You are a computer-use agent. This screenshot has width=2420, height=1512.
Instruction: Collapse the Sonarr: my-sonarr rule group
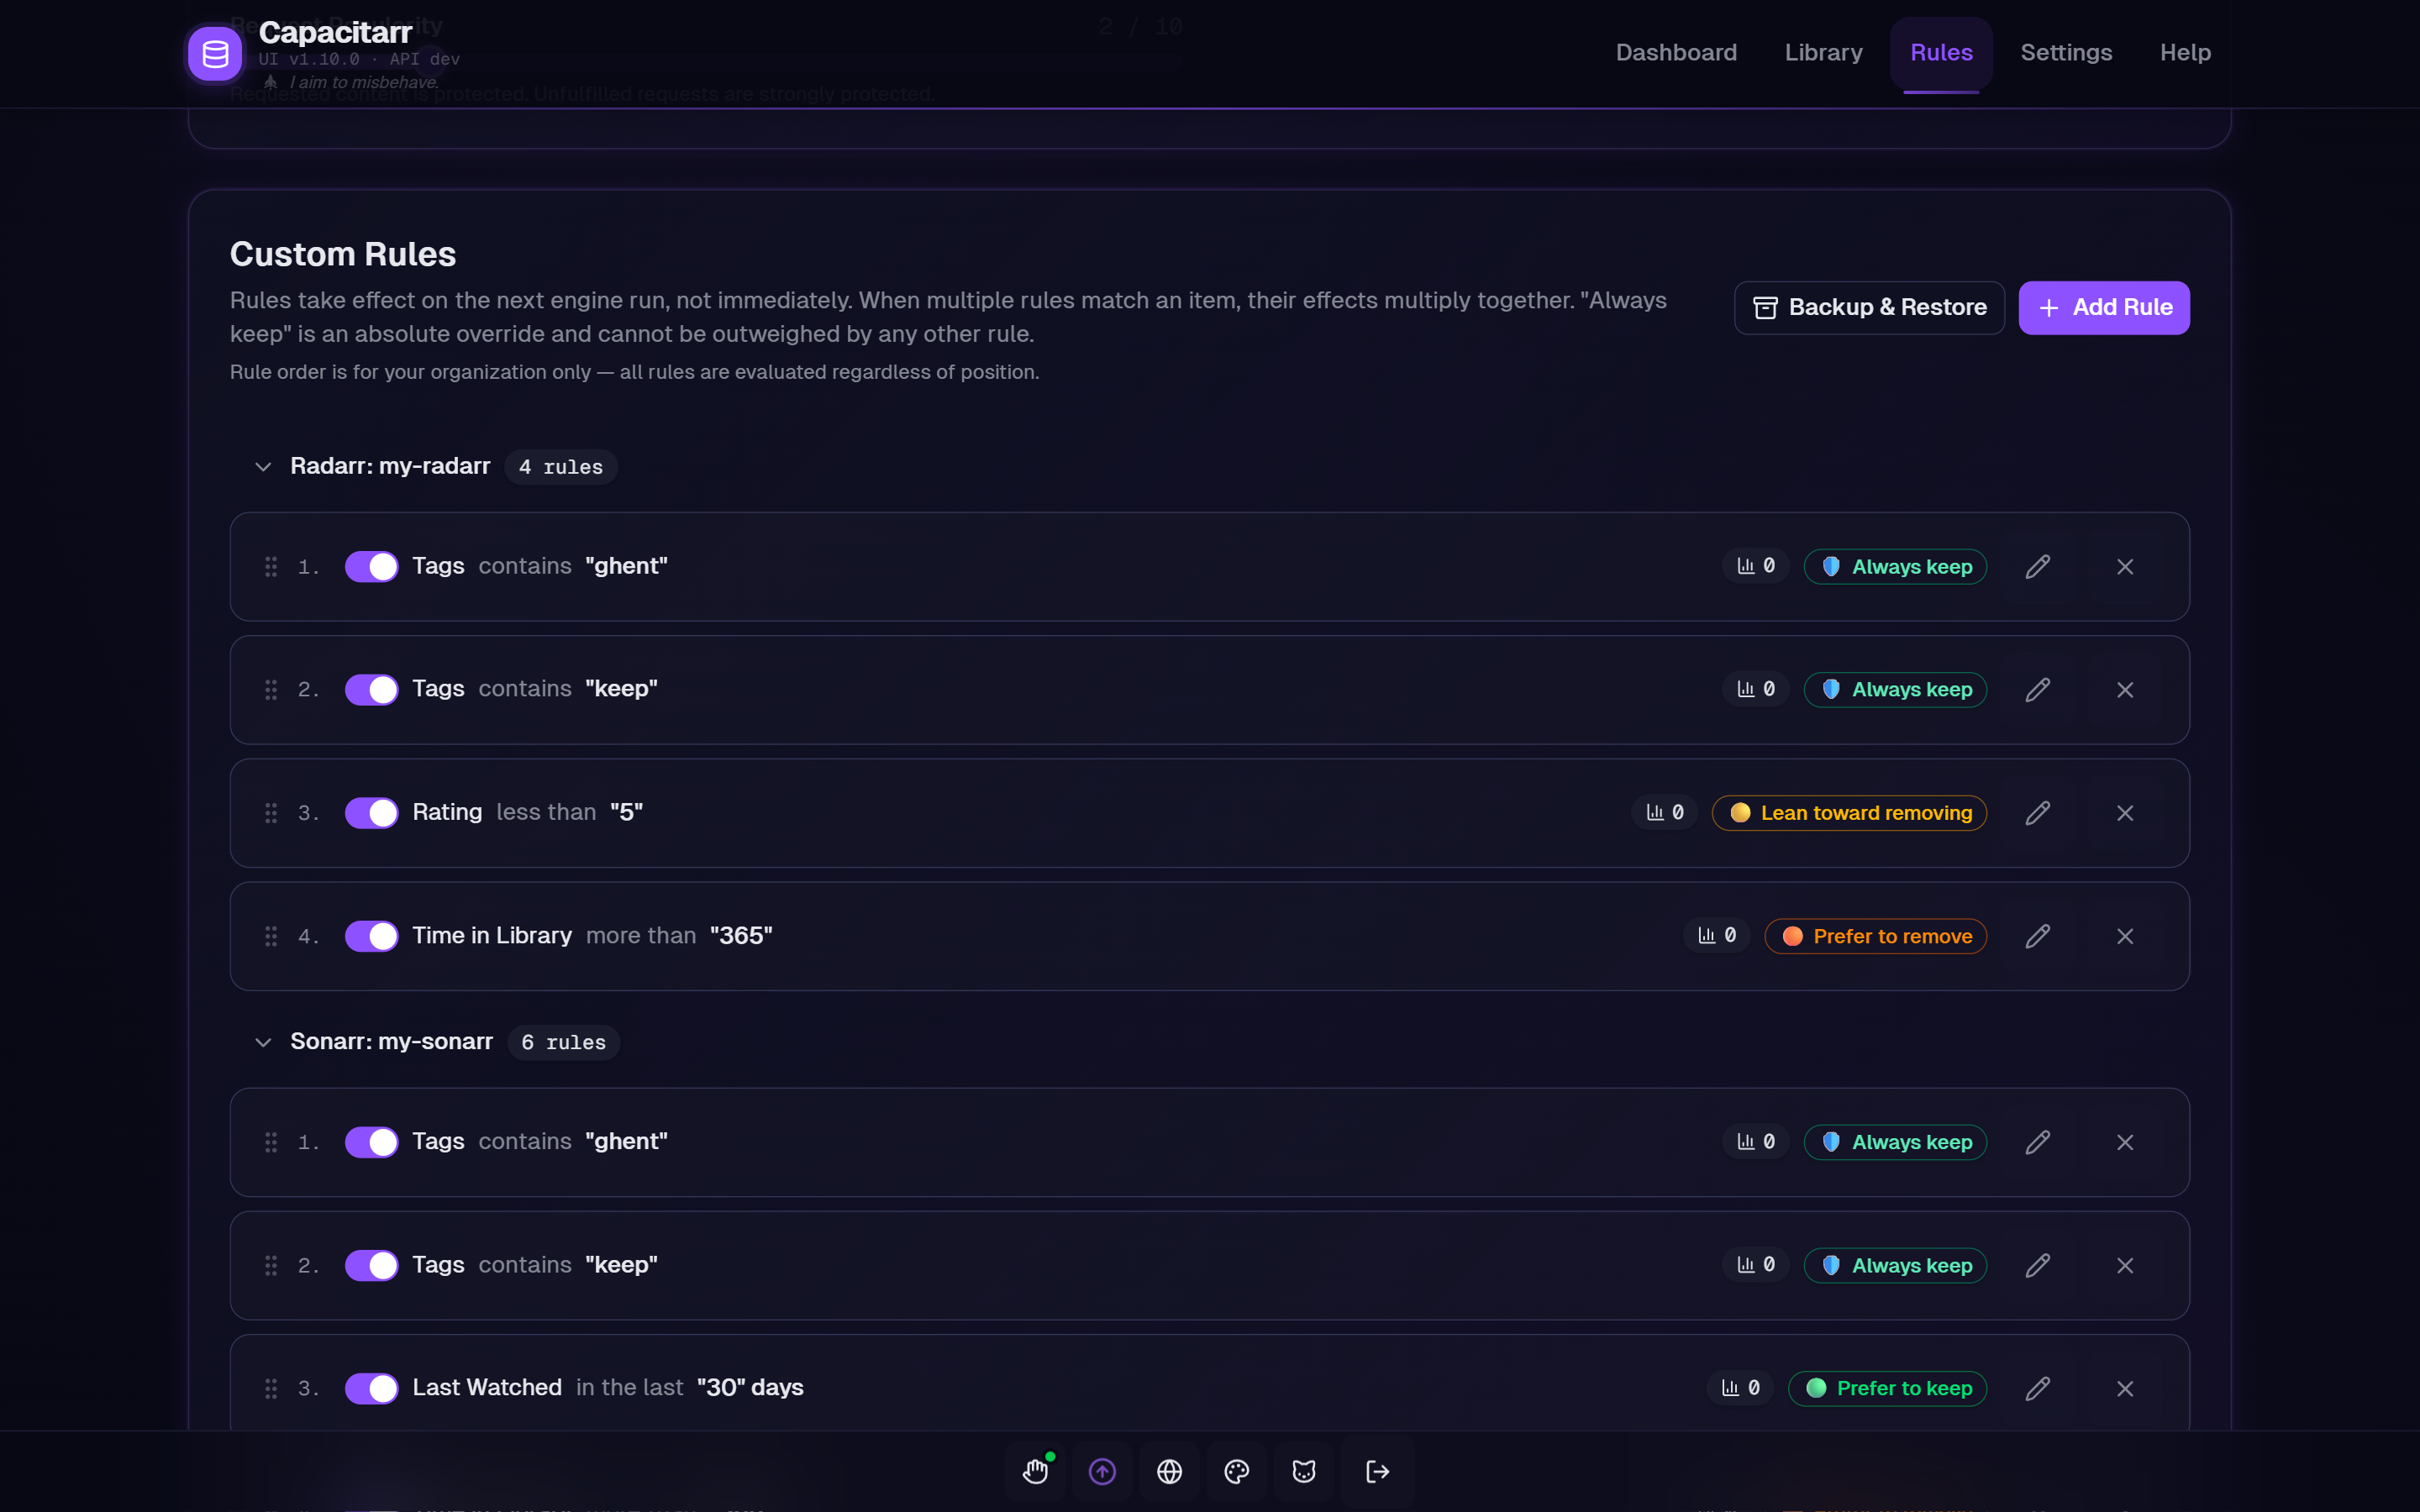263,1042
